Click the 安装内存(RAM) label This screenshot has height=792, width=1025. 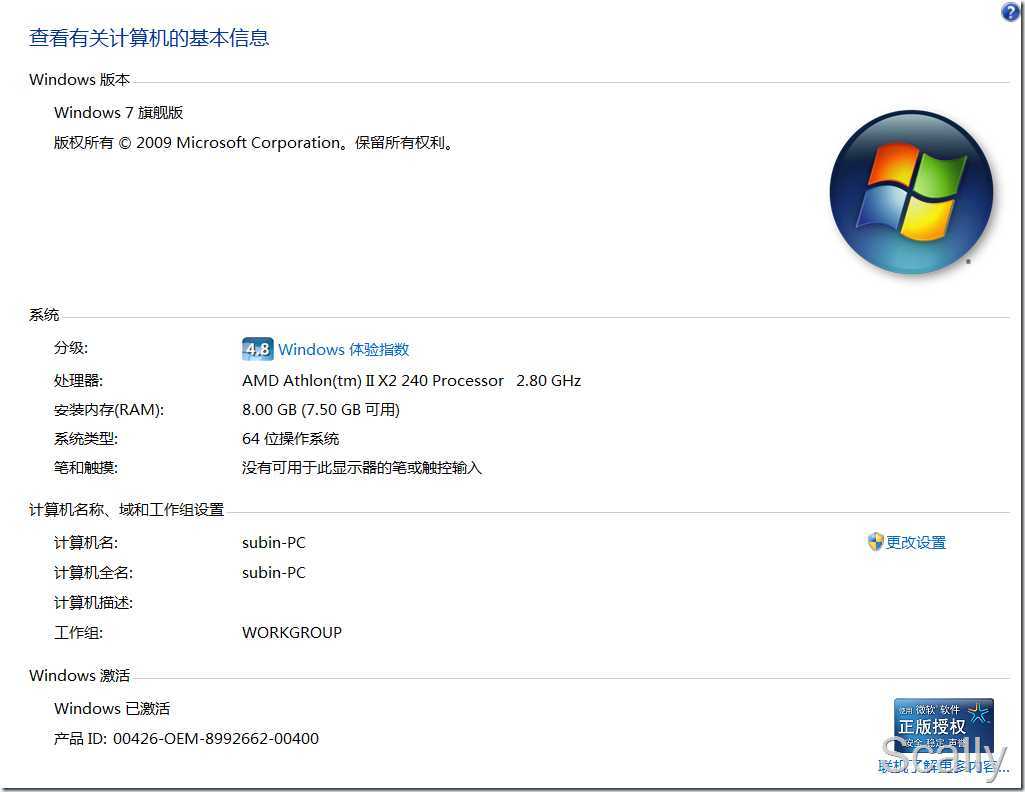click(109, 410)
